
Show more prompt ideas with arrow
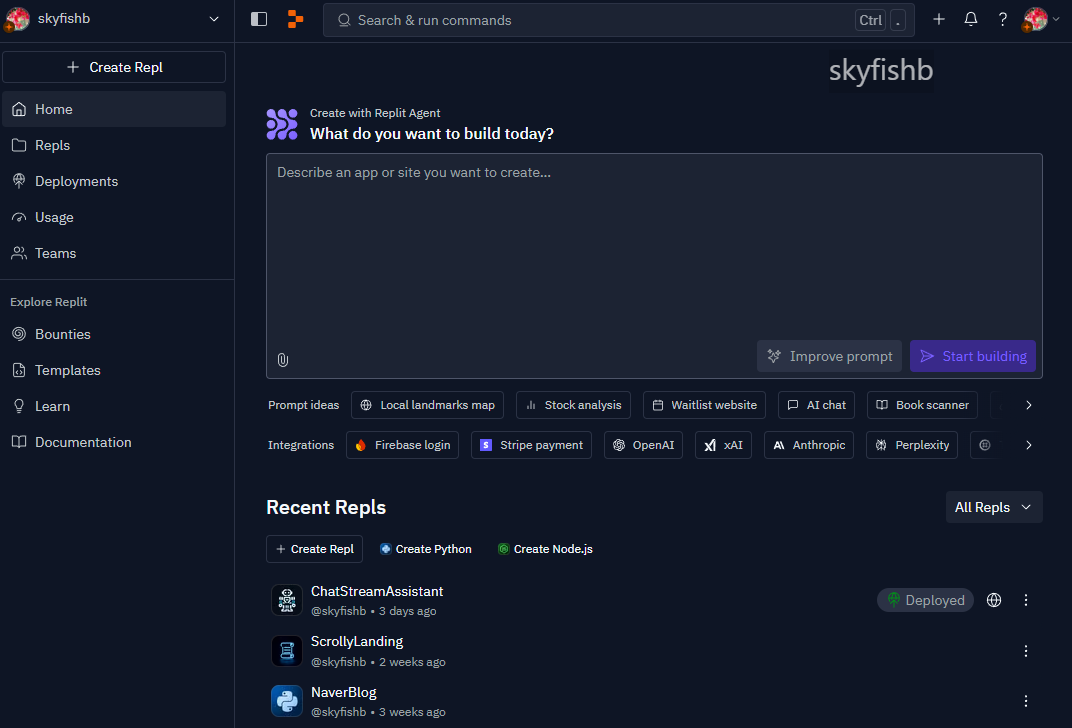1028,405
